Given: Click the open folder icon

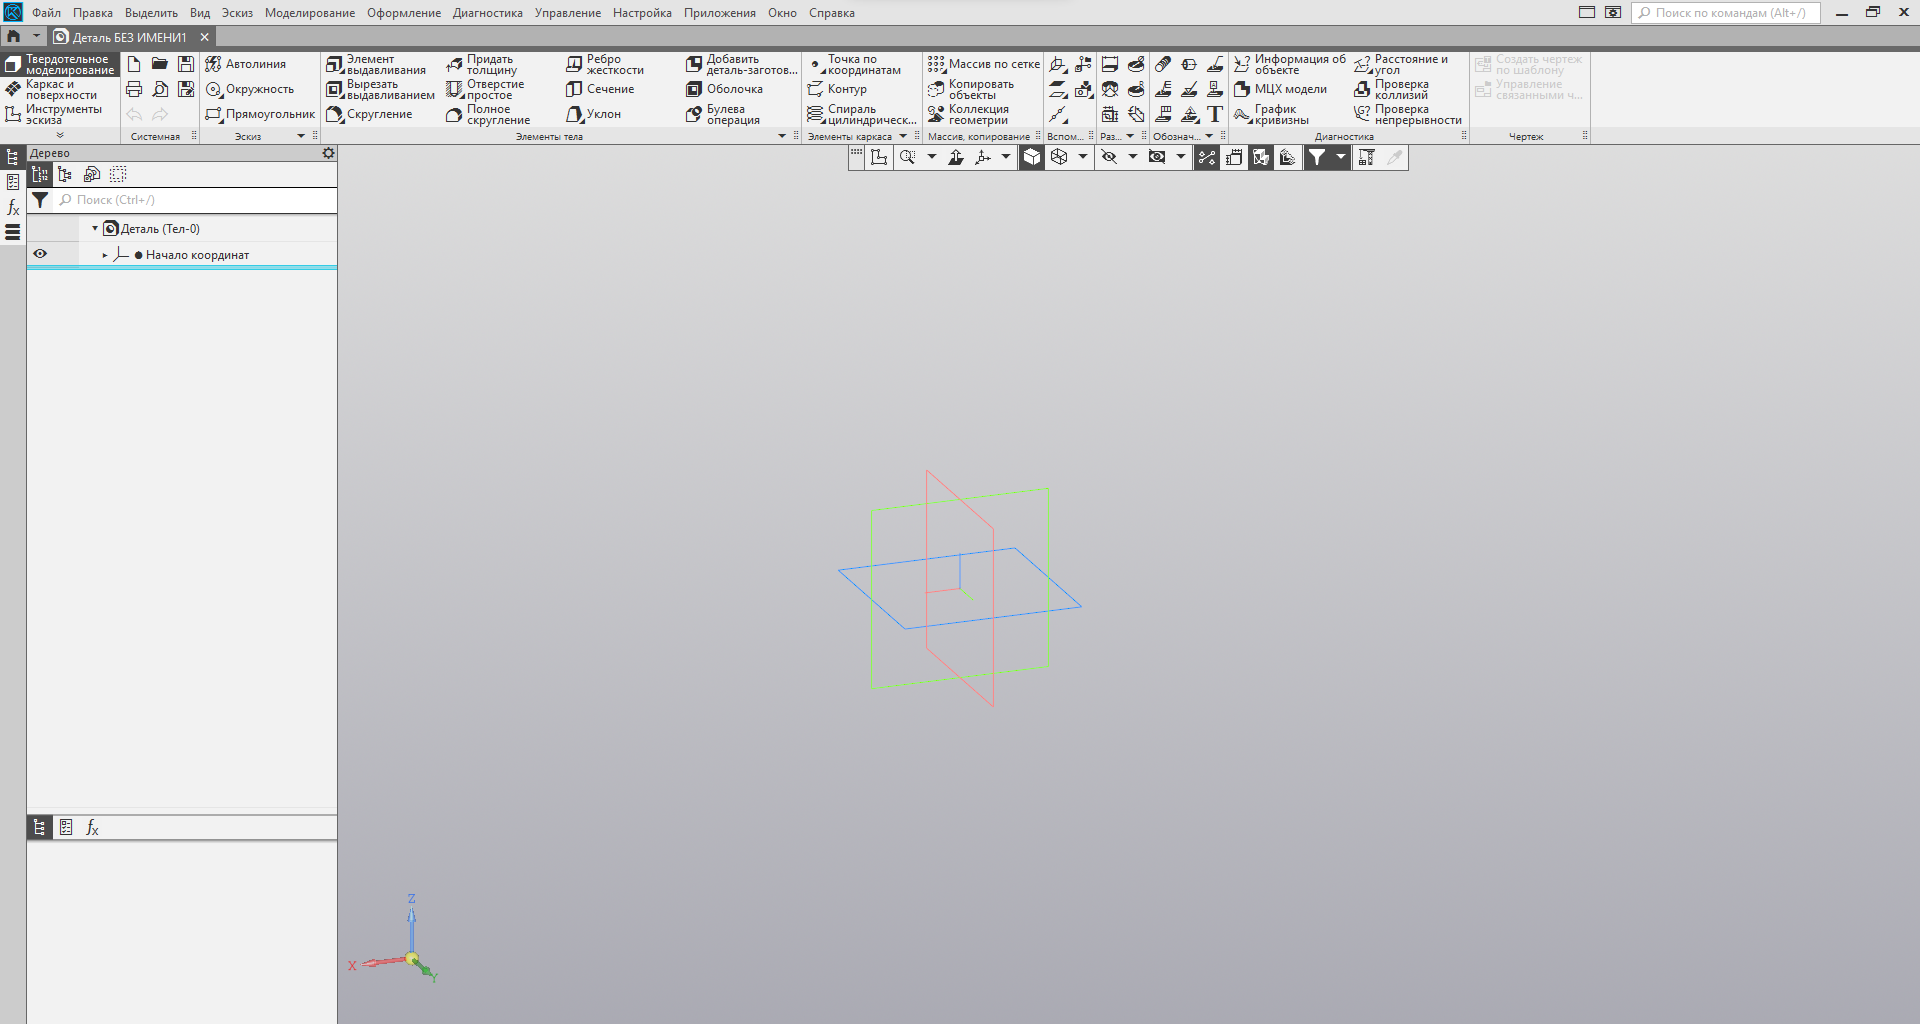Looking at the screenshot, I should tap(160, 64).
